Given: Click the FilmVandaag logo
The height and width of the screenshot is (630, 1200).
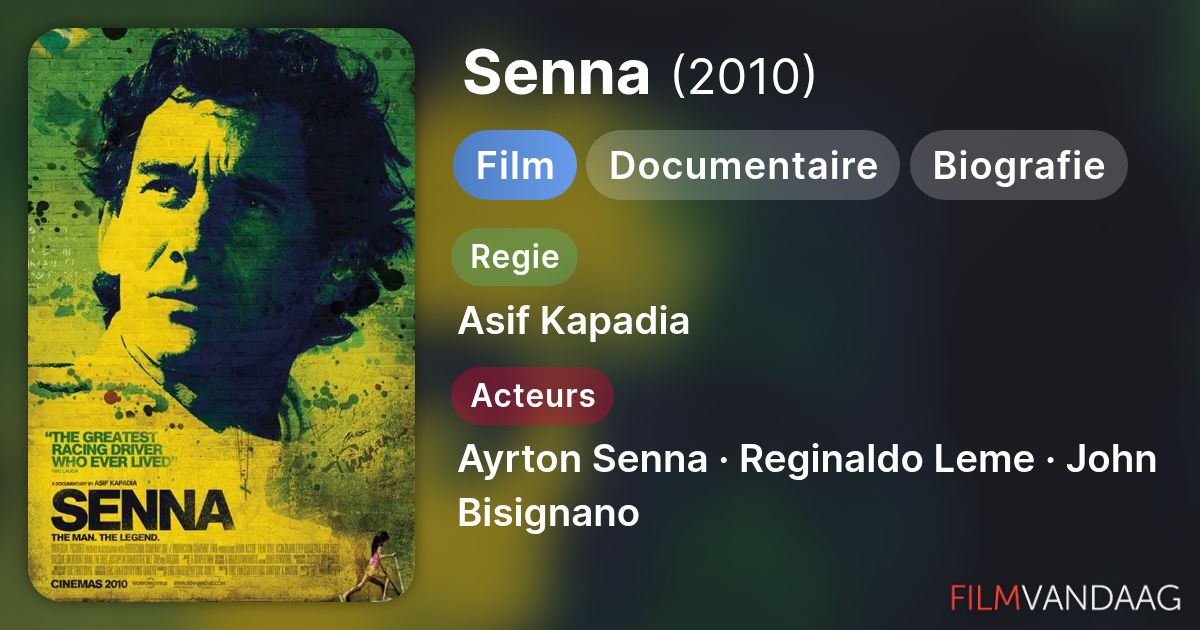Looking at the screenshot, I should coord(1065,598).
